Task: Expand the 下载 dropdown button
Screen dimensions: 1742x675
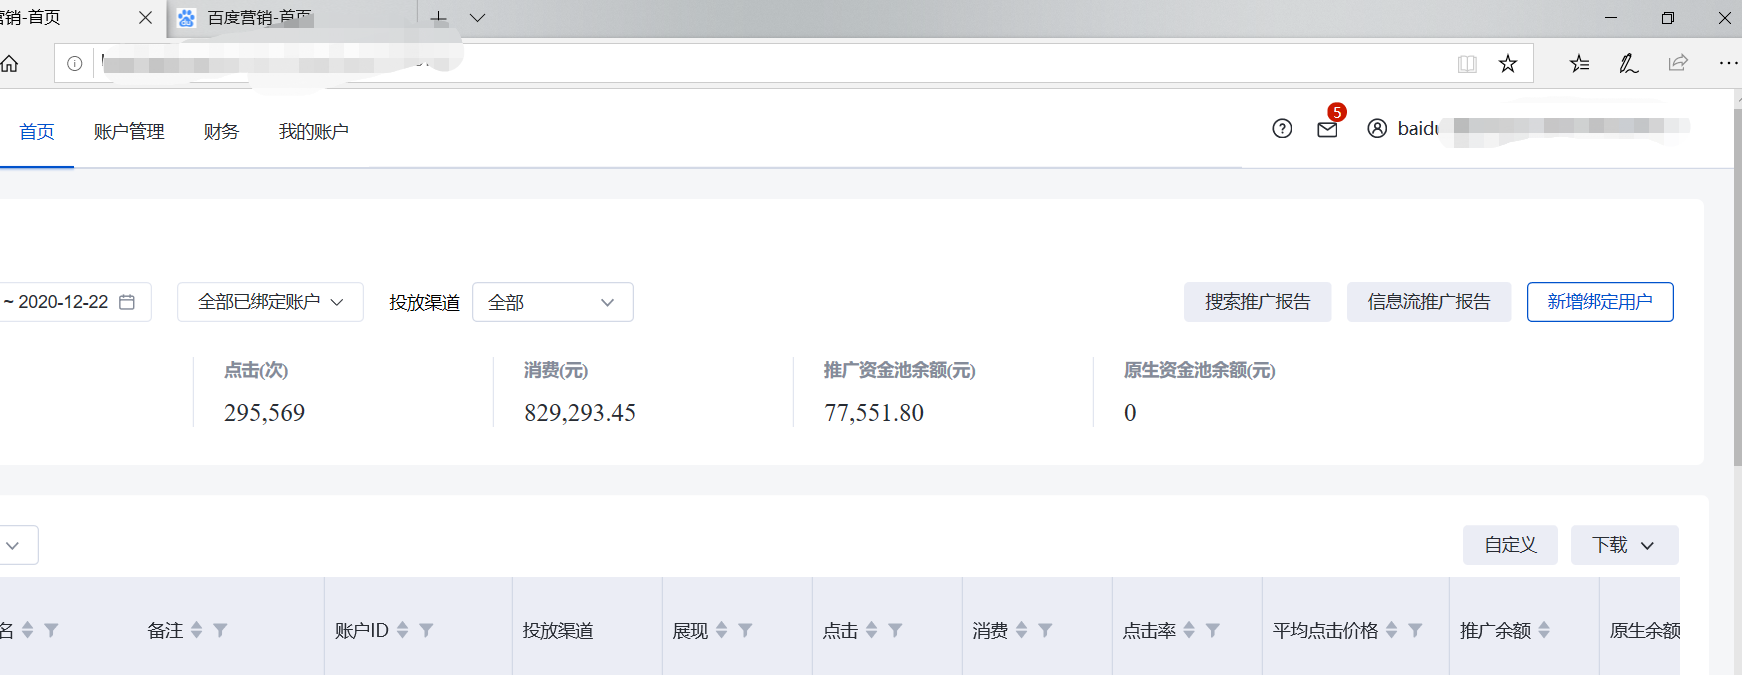Action: (1624, 545)
